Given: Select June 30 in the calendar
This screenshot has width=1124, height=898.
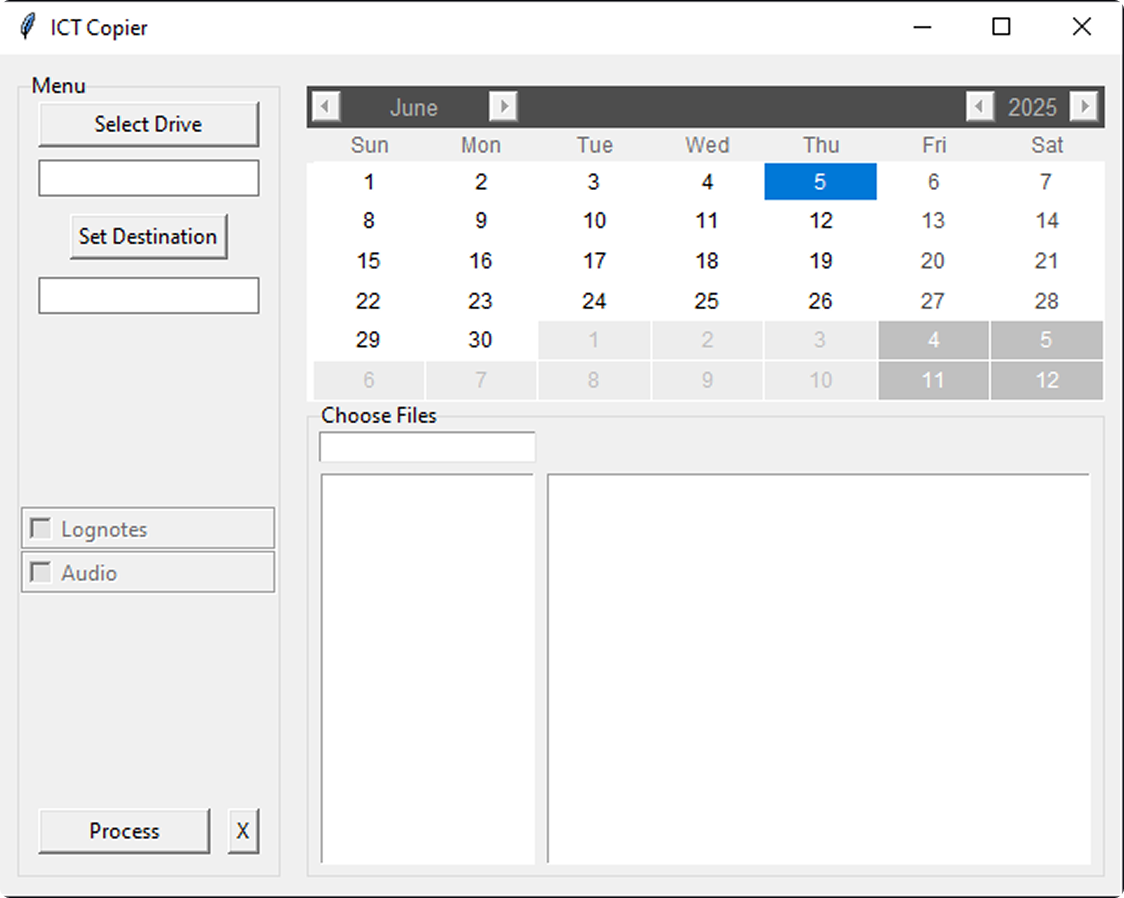Looking at the screenshot, I should (481, 340).
